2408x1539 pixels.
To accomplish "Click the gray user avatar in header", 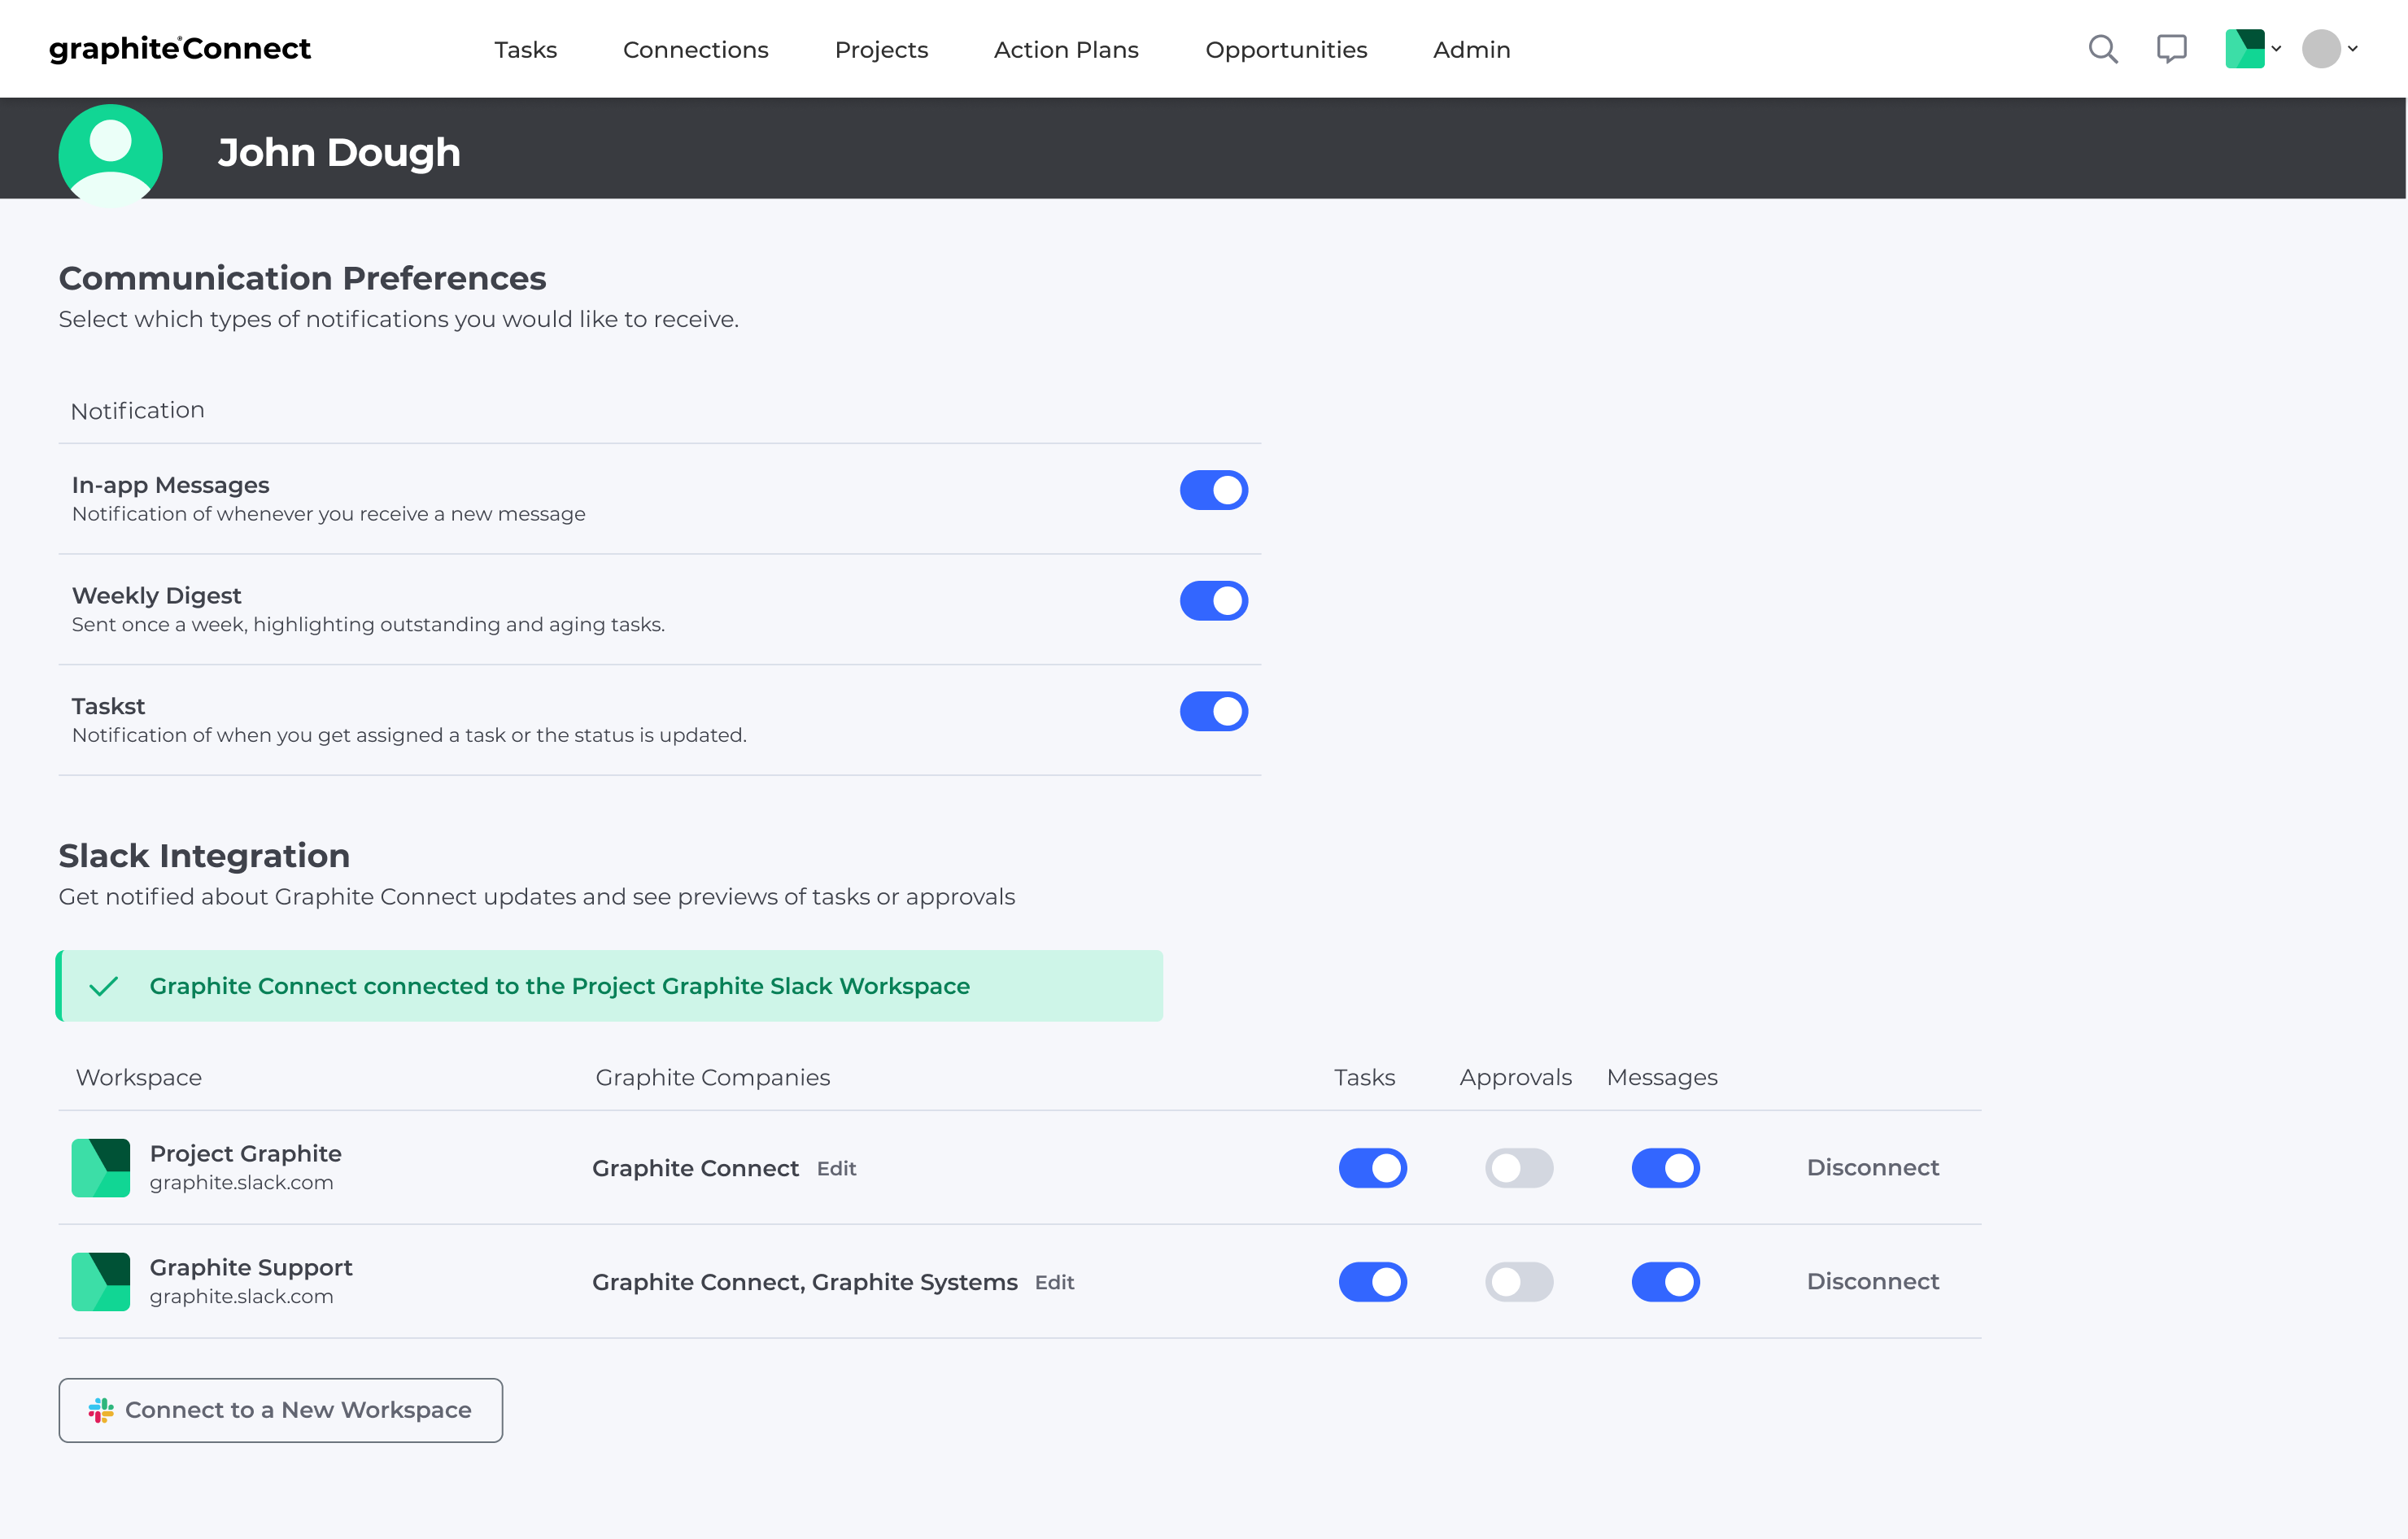I will point(2321,49).
